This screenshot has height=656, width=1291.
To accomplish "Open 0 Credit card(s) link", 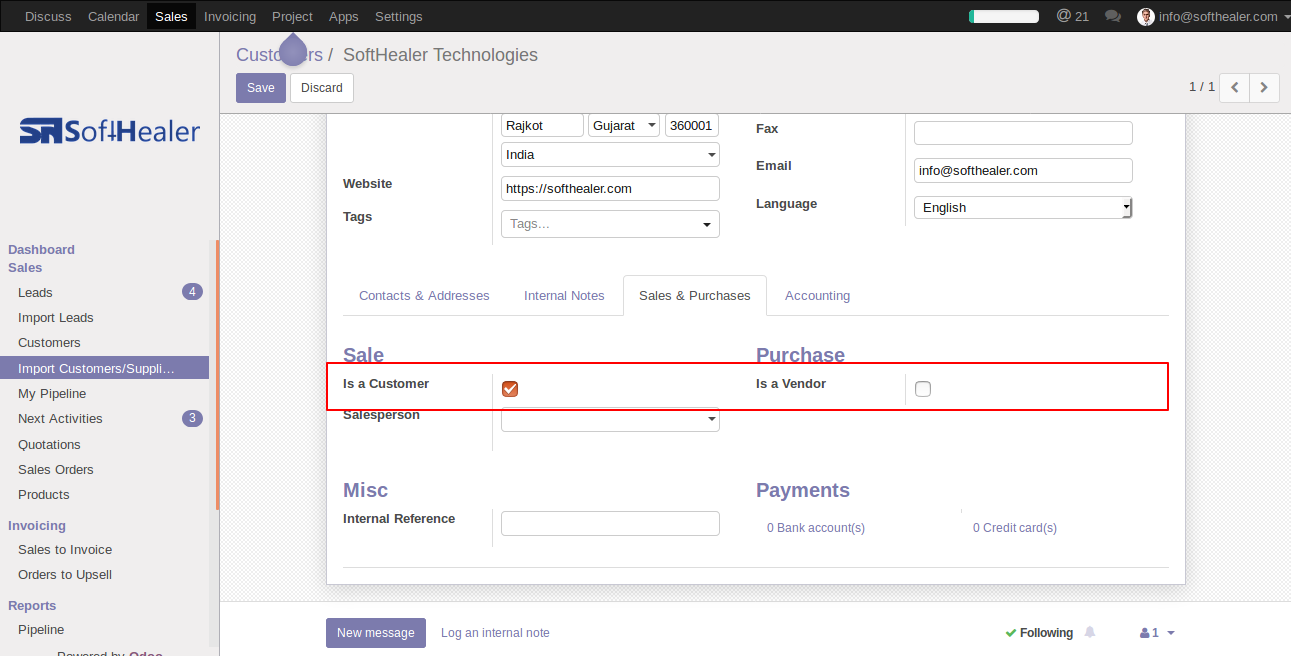I will click(x=1015, y=528).
